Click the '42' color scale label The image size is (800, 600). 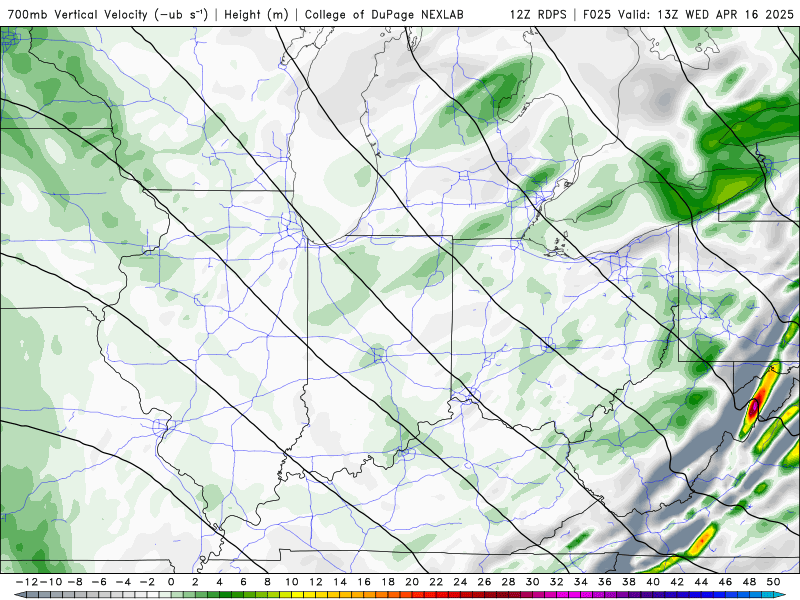pyautogui.click(x=677, y=582)
